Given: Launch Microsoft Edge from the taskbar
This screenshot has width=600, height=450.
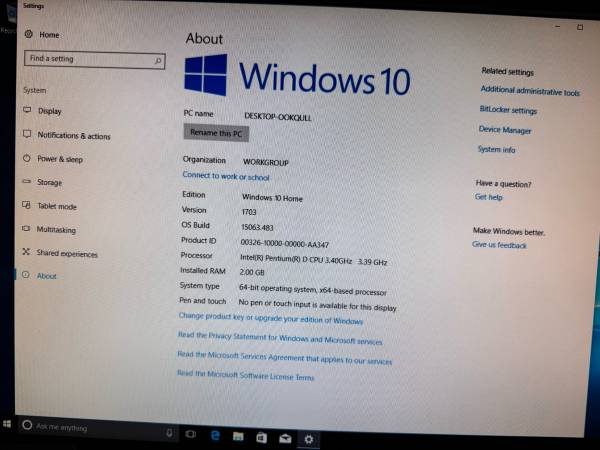Looking at the screenshot, I should [x=215, y=436].
